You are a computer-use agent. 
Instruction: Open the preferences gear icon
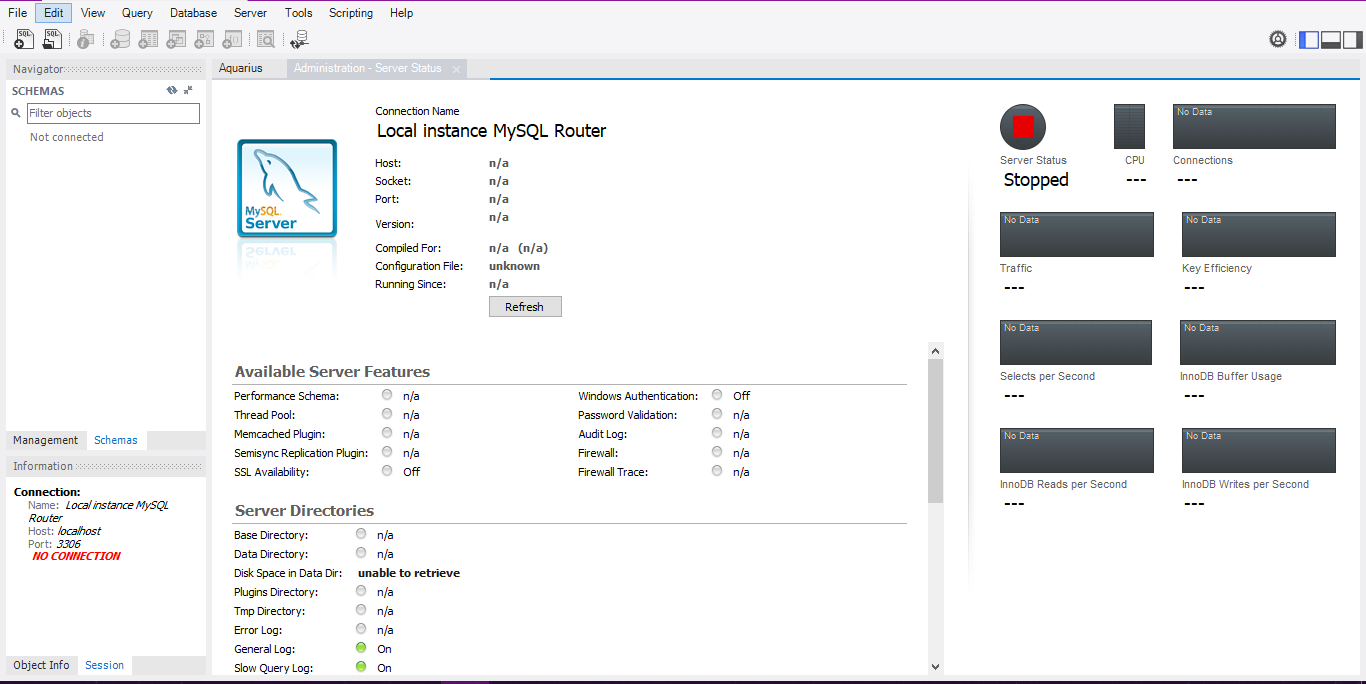(x=1278, y=39)
